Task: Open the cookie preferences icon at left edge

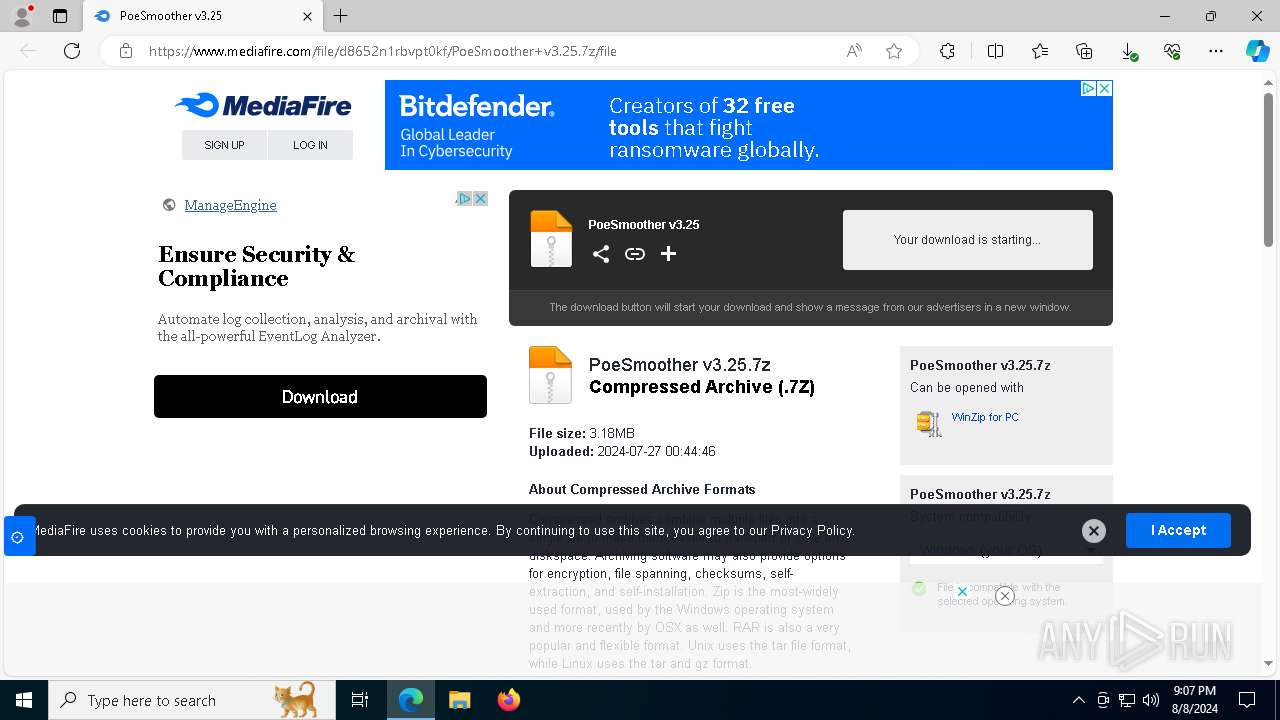Action: [x=18, y=537]
